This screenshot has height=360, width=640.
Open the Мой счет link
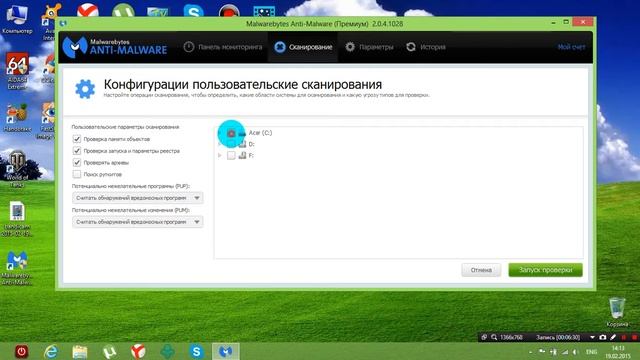571,47
